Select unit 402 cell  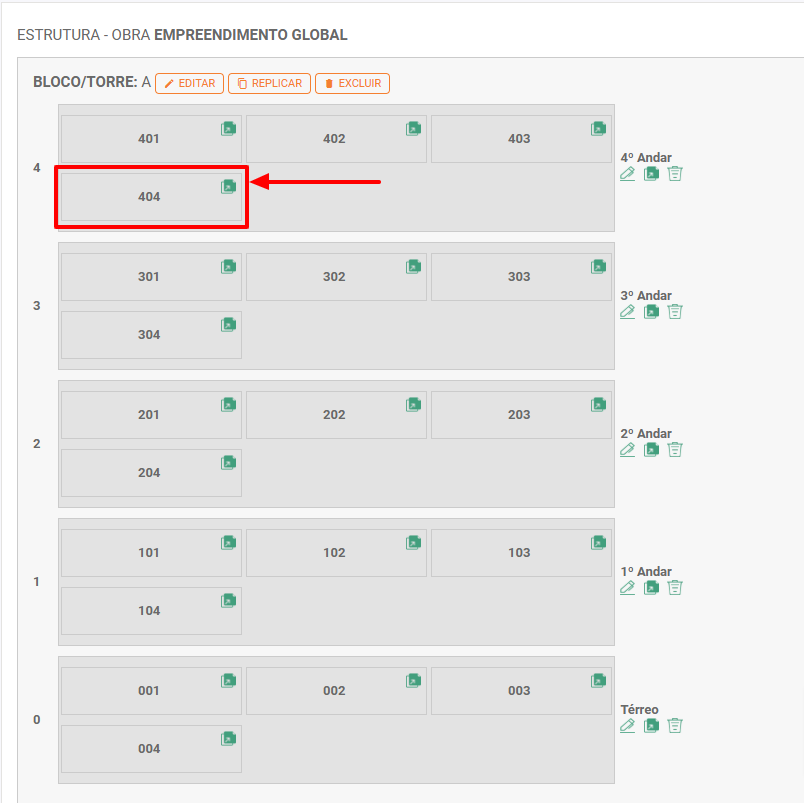[x=334, y=139]
